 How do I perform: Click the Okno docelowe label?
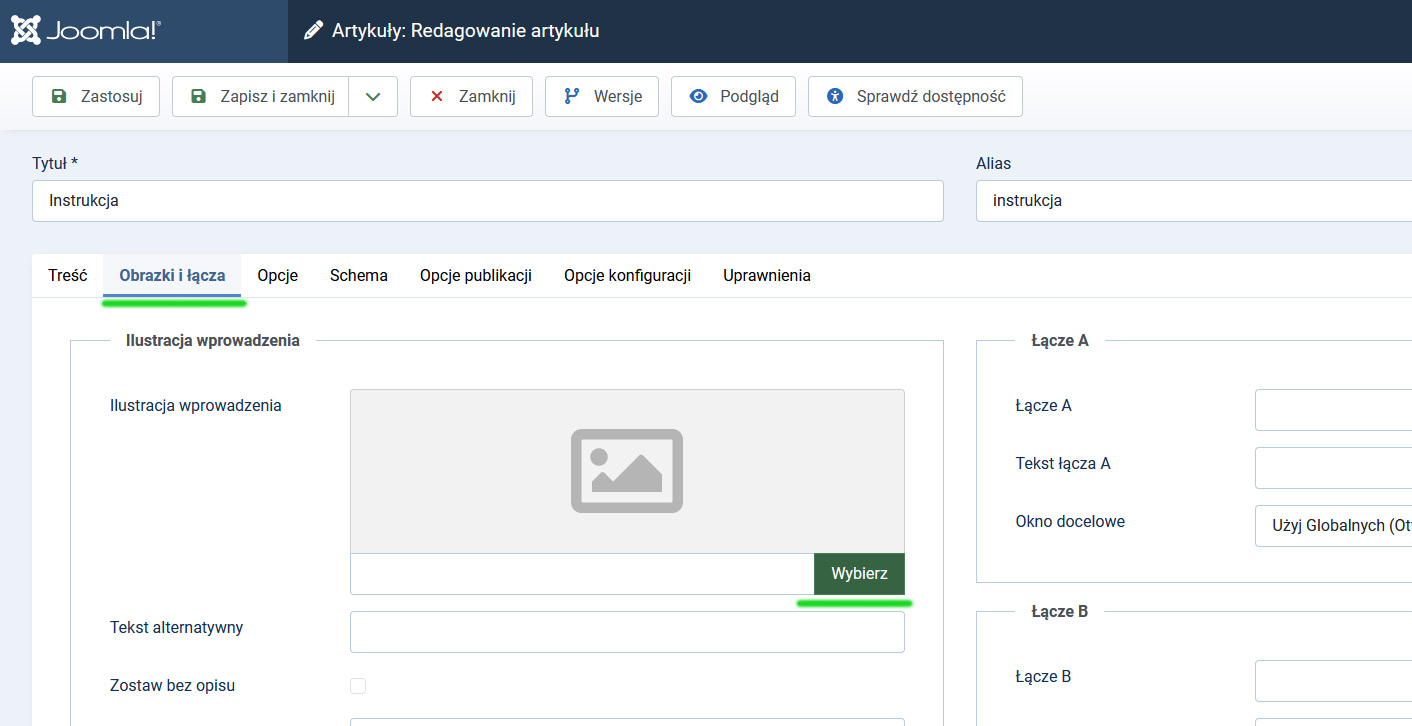pyautogui.click(x=1070, y=522)
